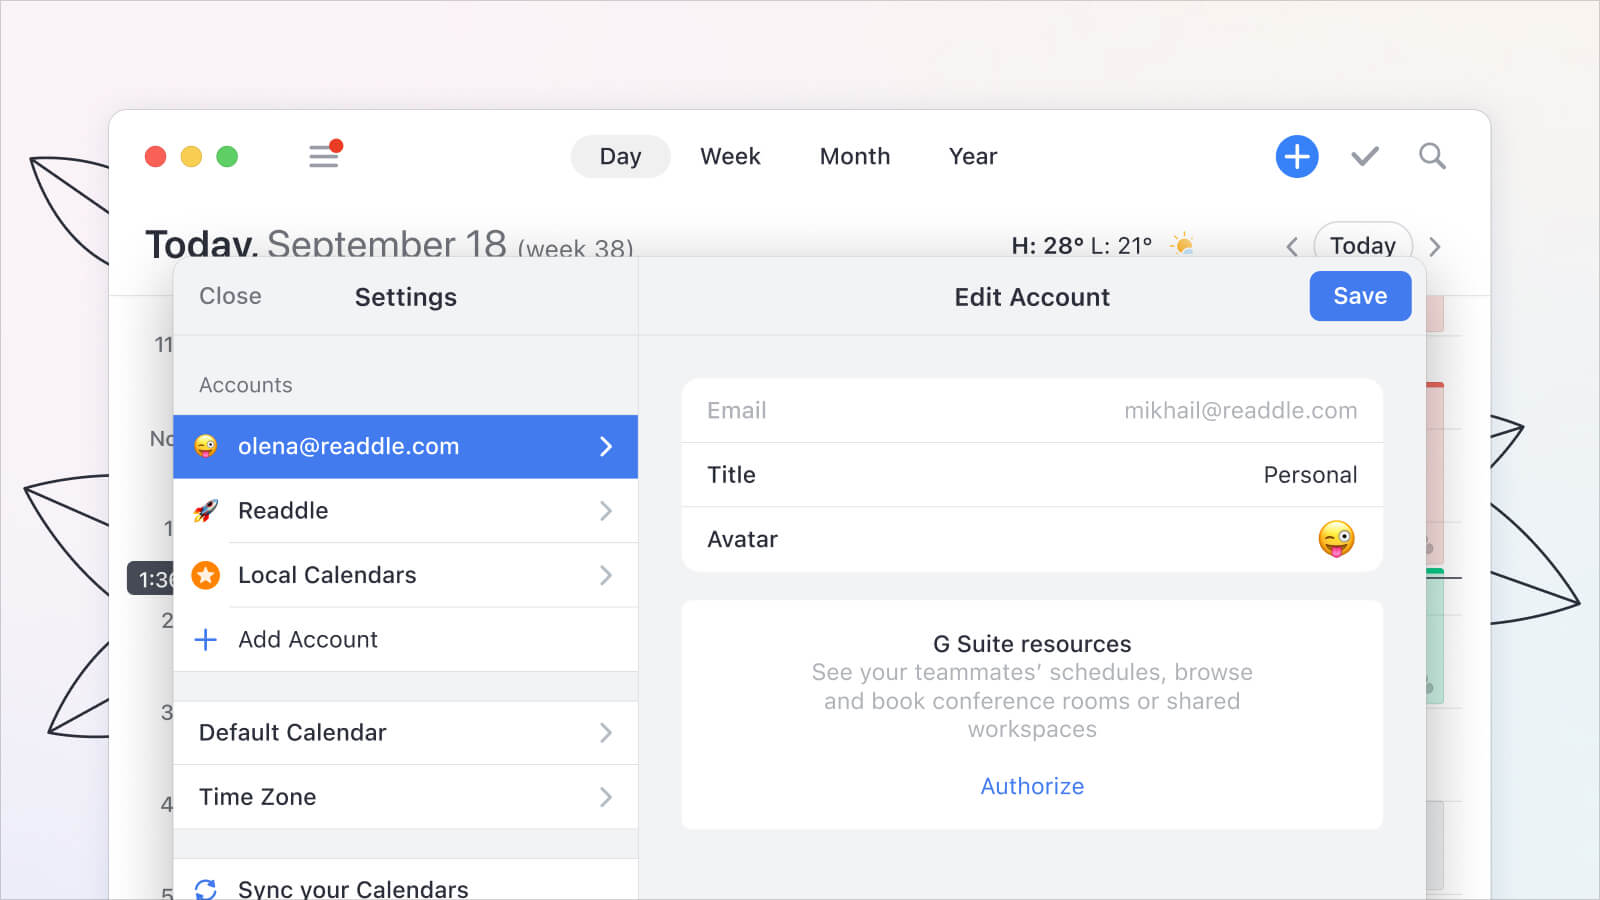Expand the Default Calendar setting
The width and height of the screenshot is (1600, 900).
tap(405, 733)
